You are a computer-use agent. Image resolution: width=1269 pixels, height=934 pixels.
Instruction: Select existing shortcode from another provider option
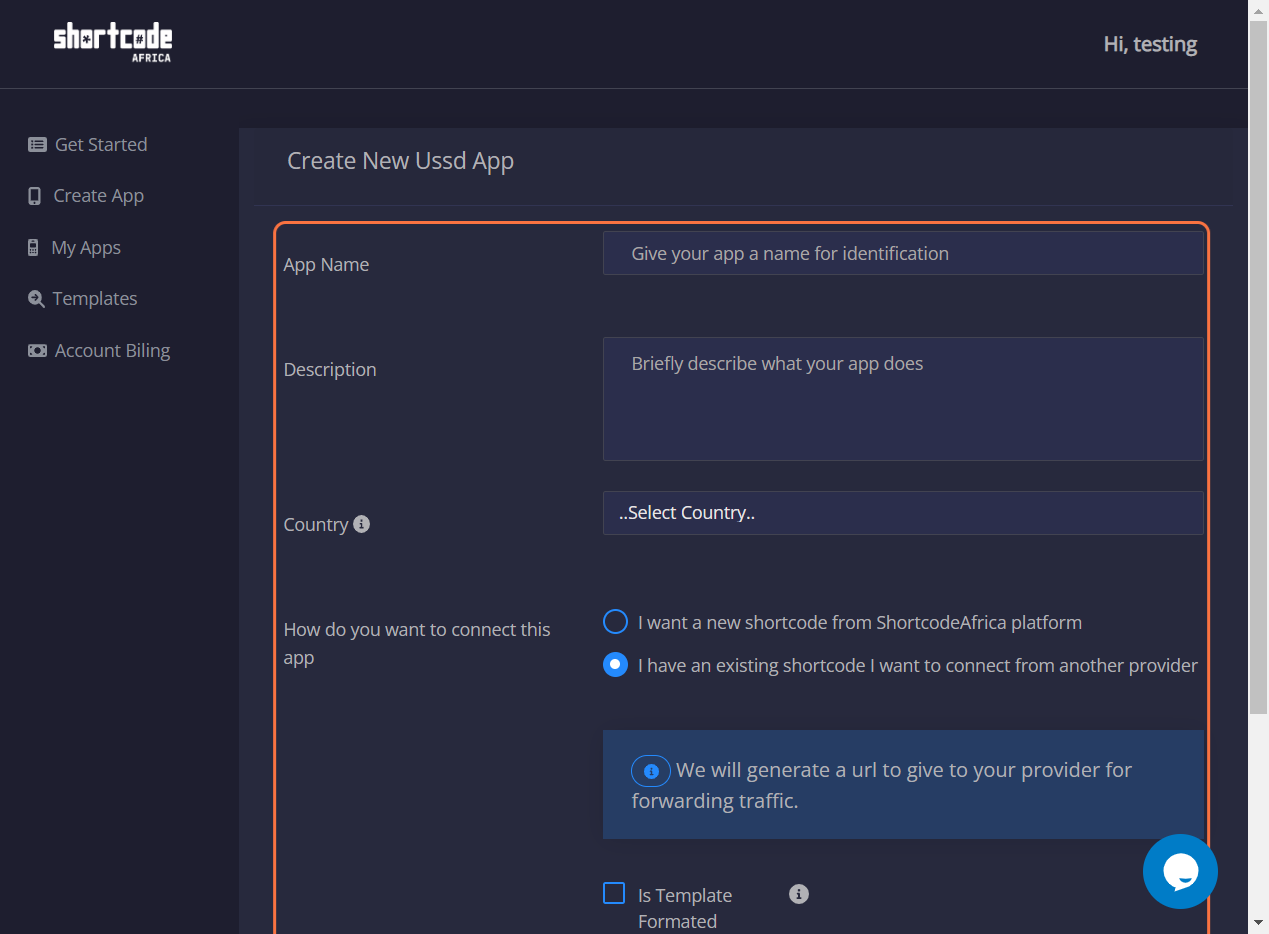point(615,665)
